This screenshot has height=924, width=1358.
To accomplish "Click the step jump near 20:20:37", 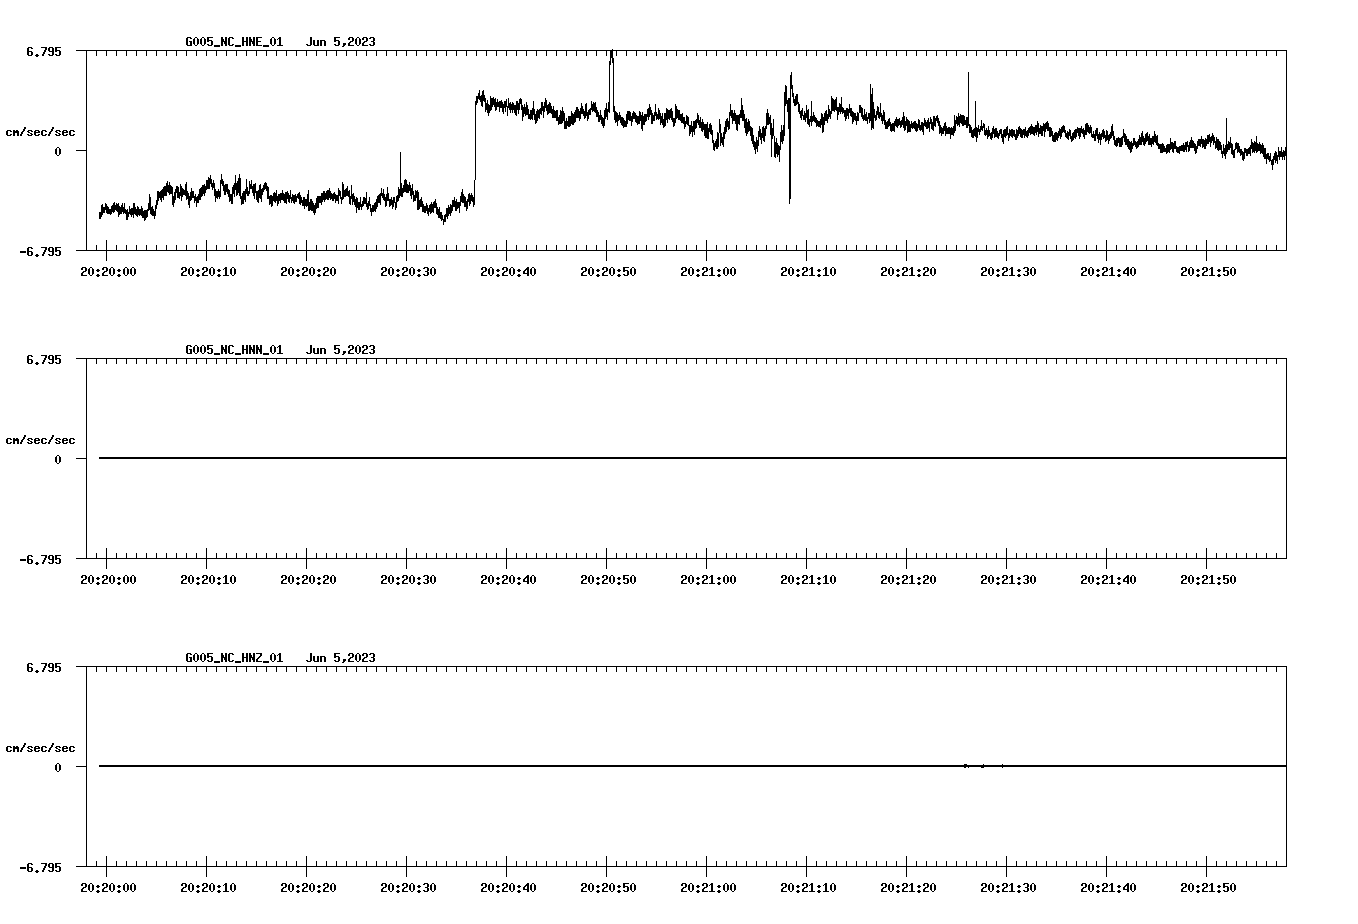I will [x=475, y=140].
